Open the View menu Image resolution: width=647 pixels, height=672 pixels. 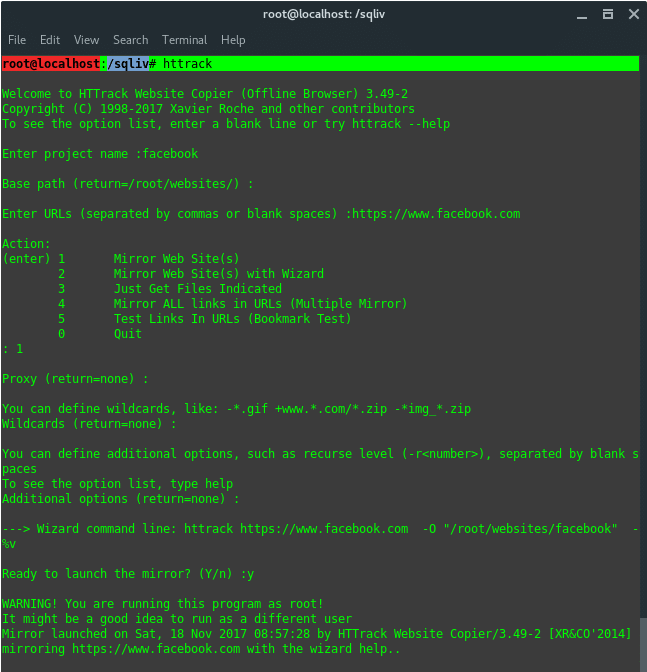(87, 40)
